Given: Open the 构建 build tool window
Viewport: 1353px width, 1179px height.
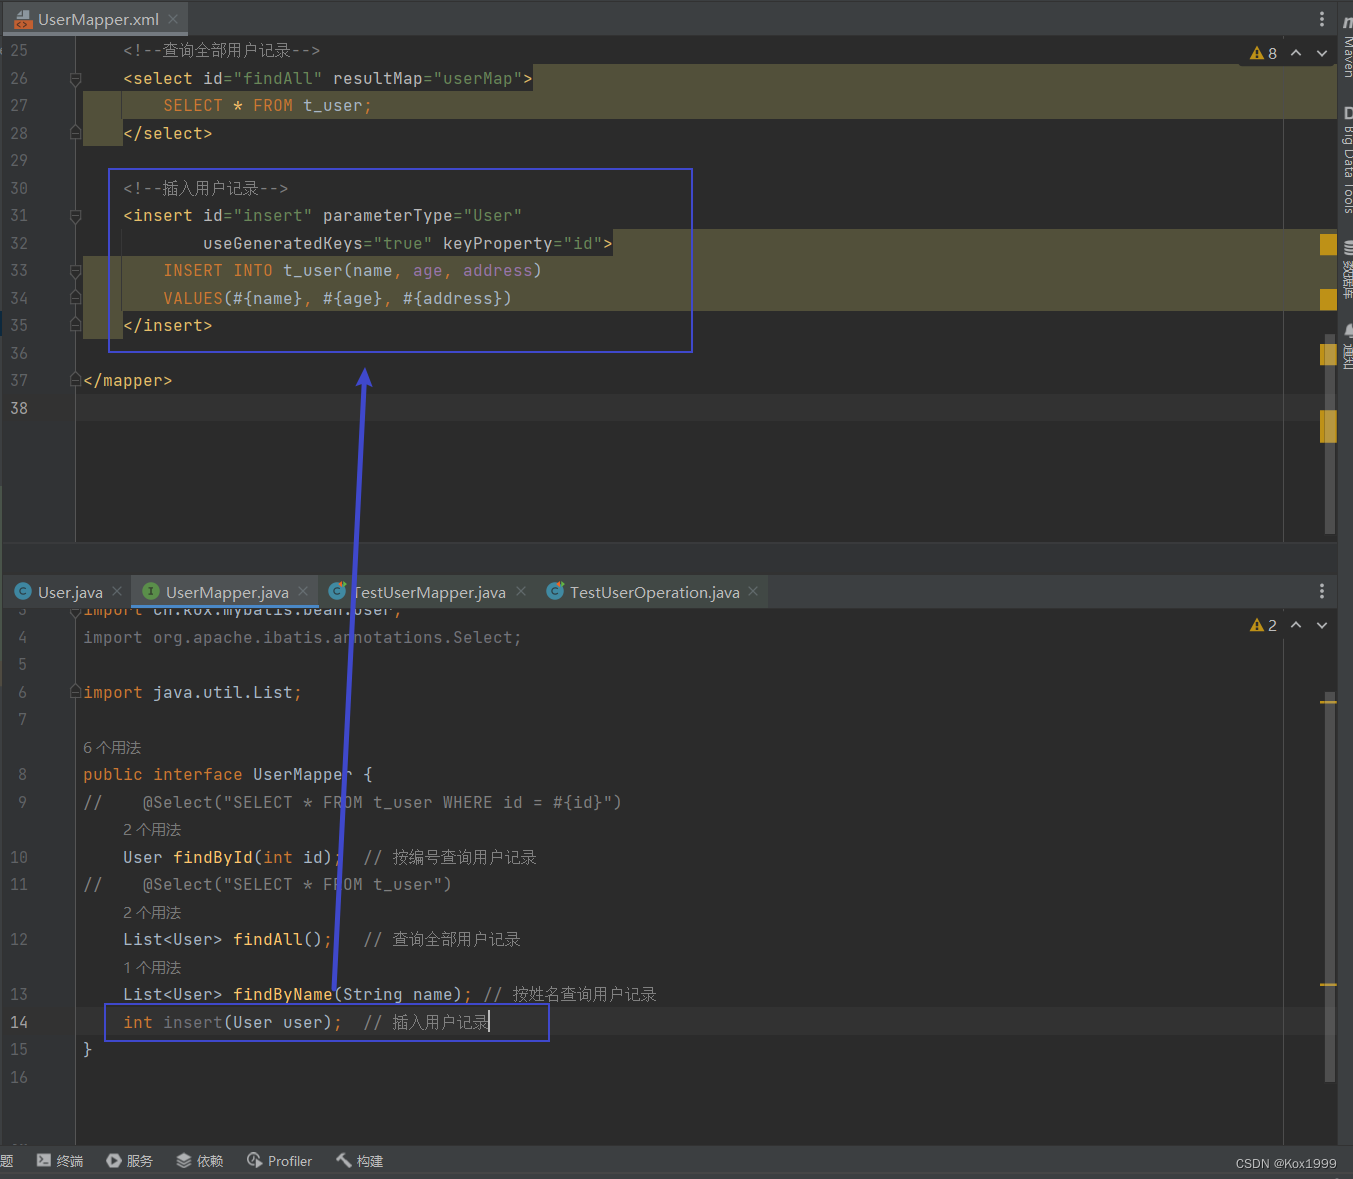Looking at the screenshot, I should click(x=360, y=1161).
